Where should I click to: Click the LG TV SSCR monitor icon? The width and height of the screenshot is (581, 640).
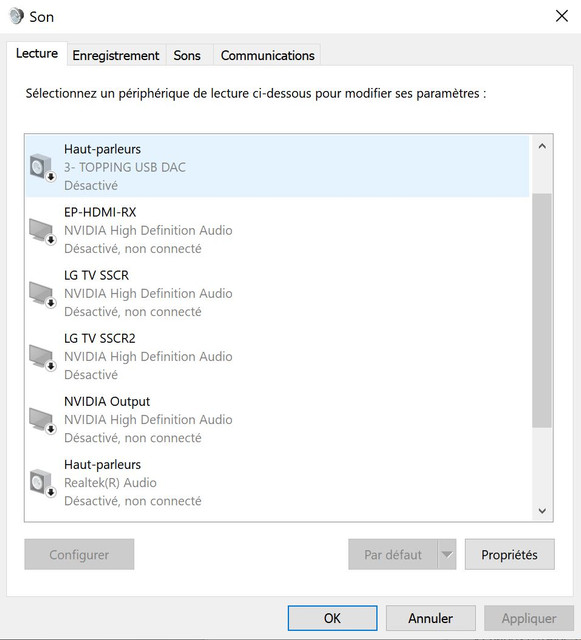click(x=42, y=295)
